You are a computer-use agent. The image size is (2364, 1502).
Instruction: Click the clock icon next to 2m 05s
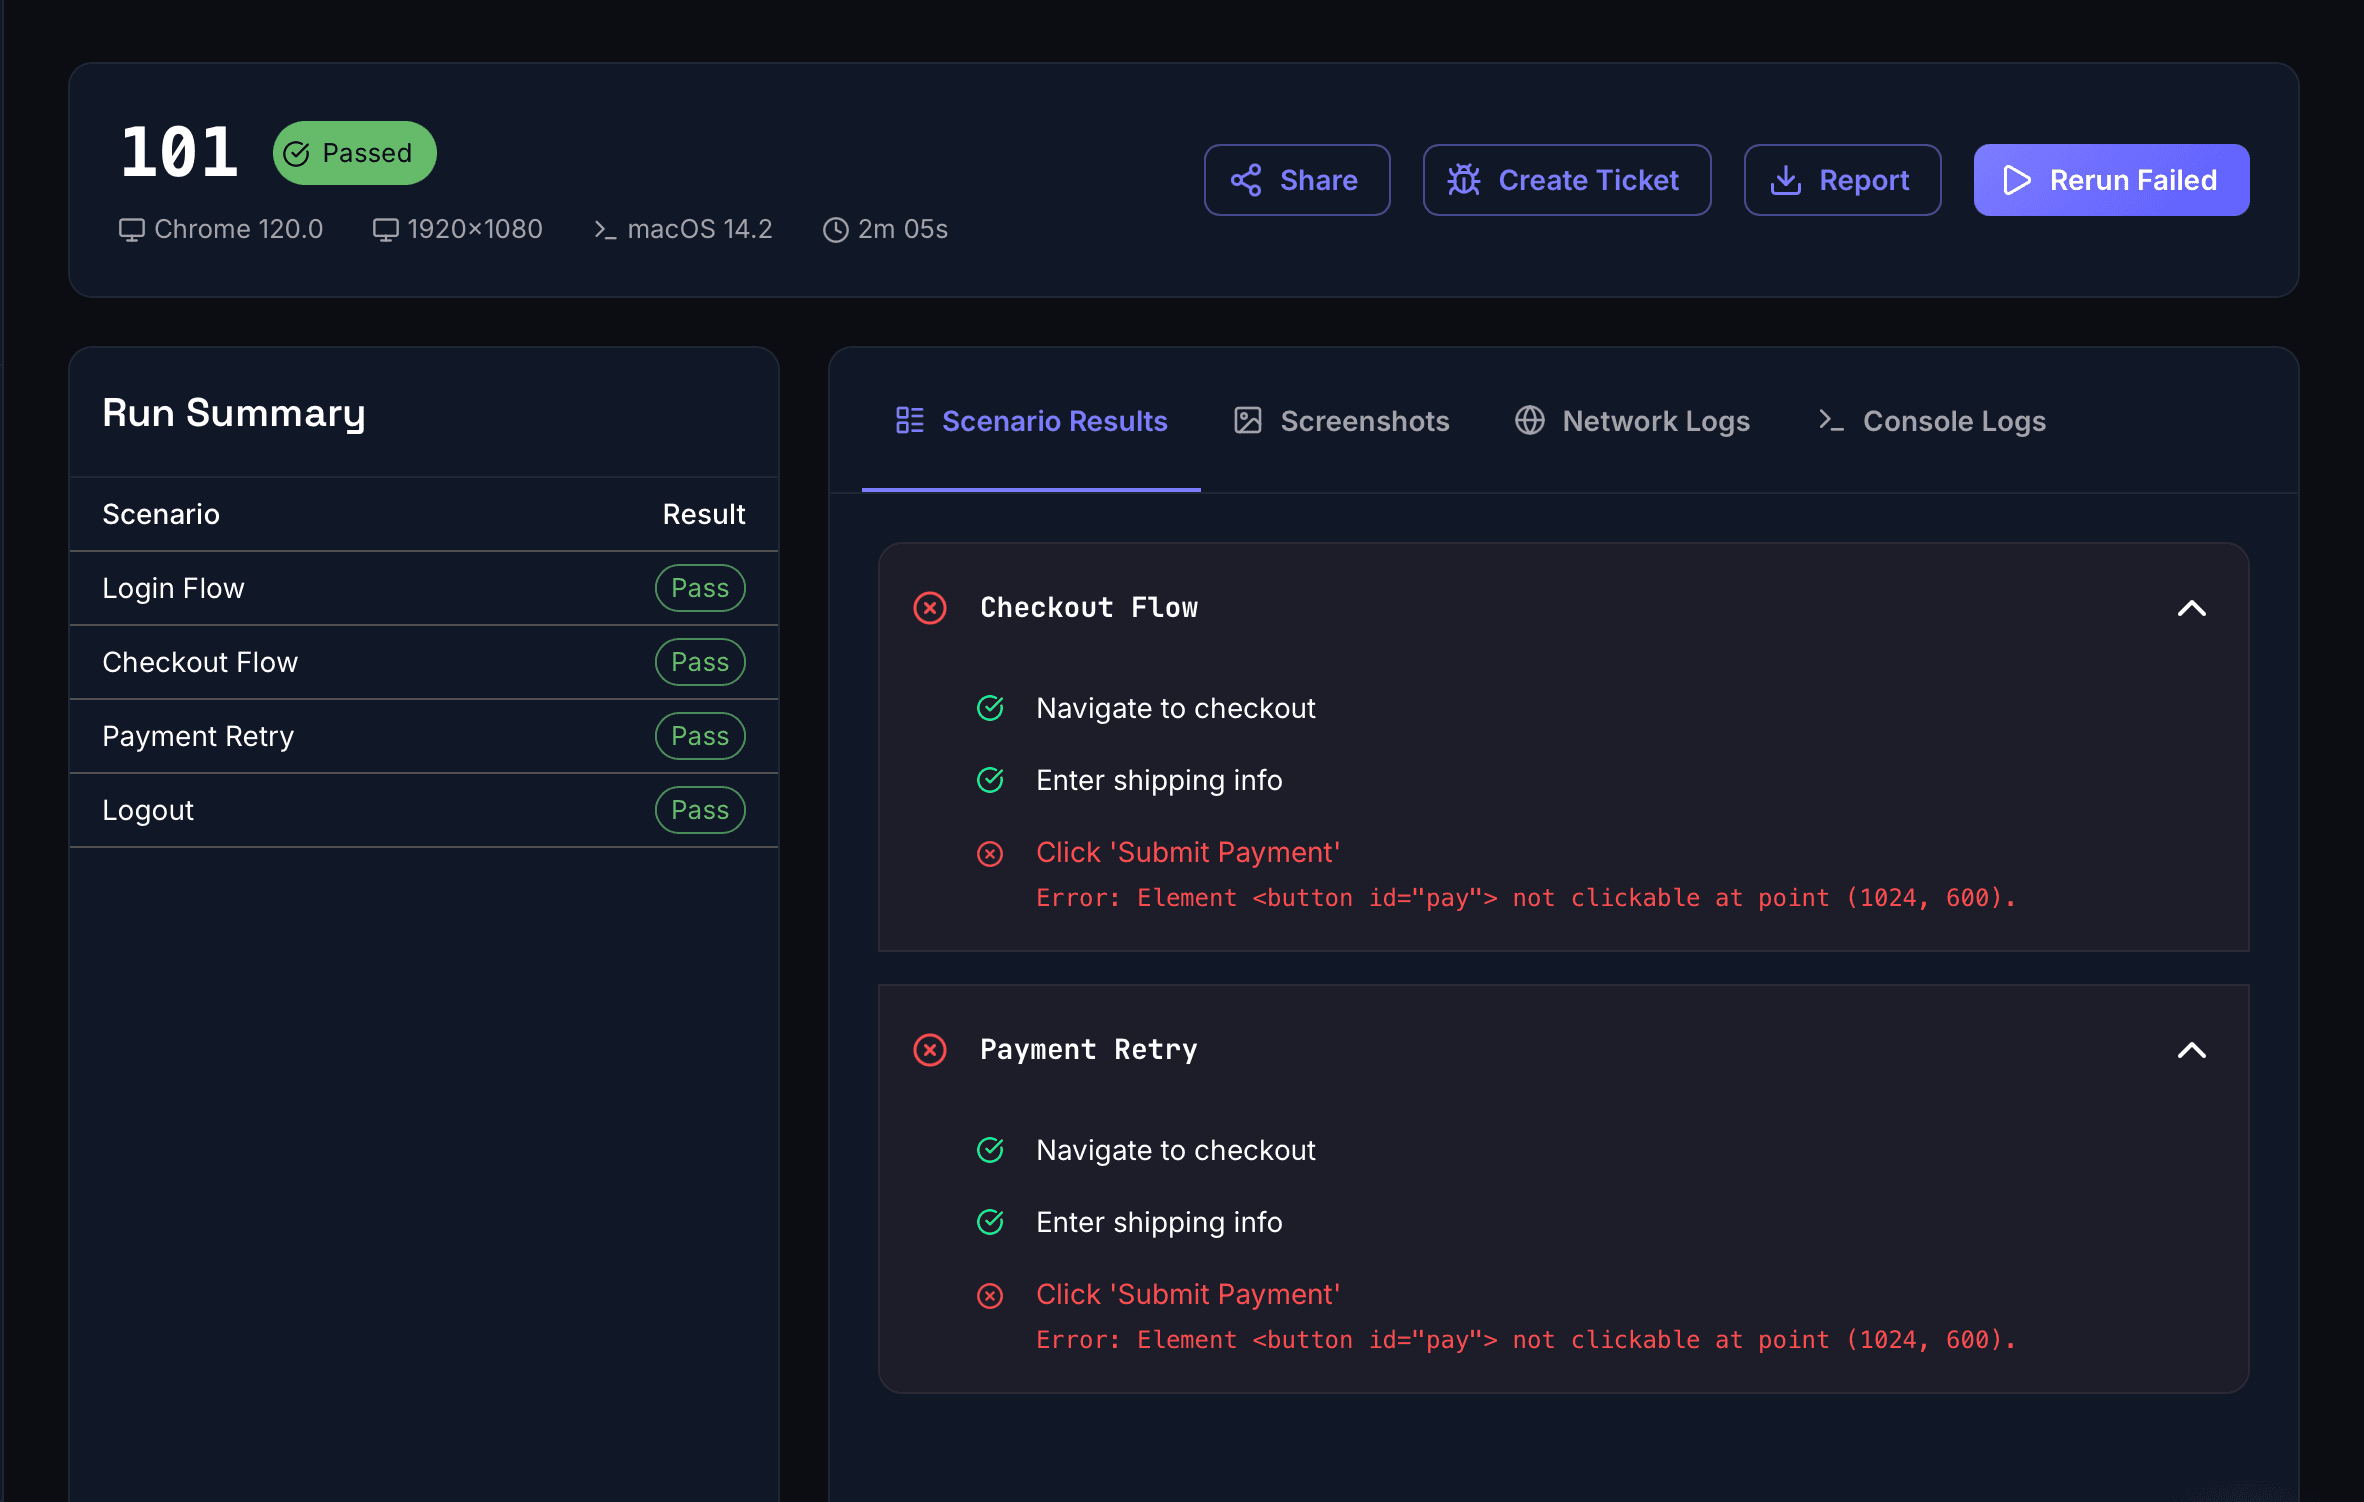click(x=835, y=230)
